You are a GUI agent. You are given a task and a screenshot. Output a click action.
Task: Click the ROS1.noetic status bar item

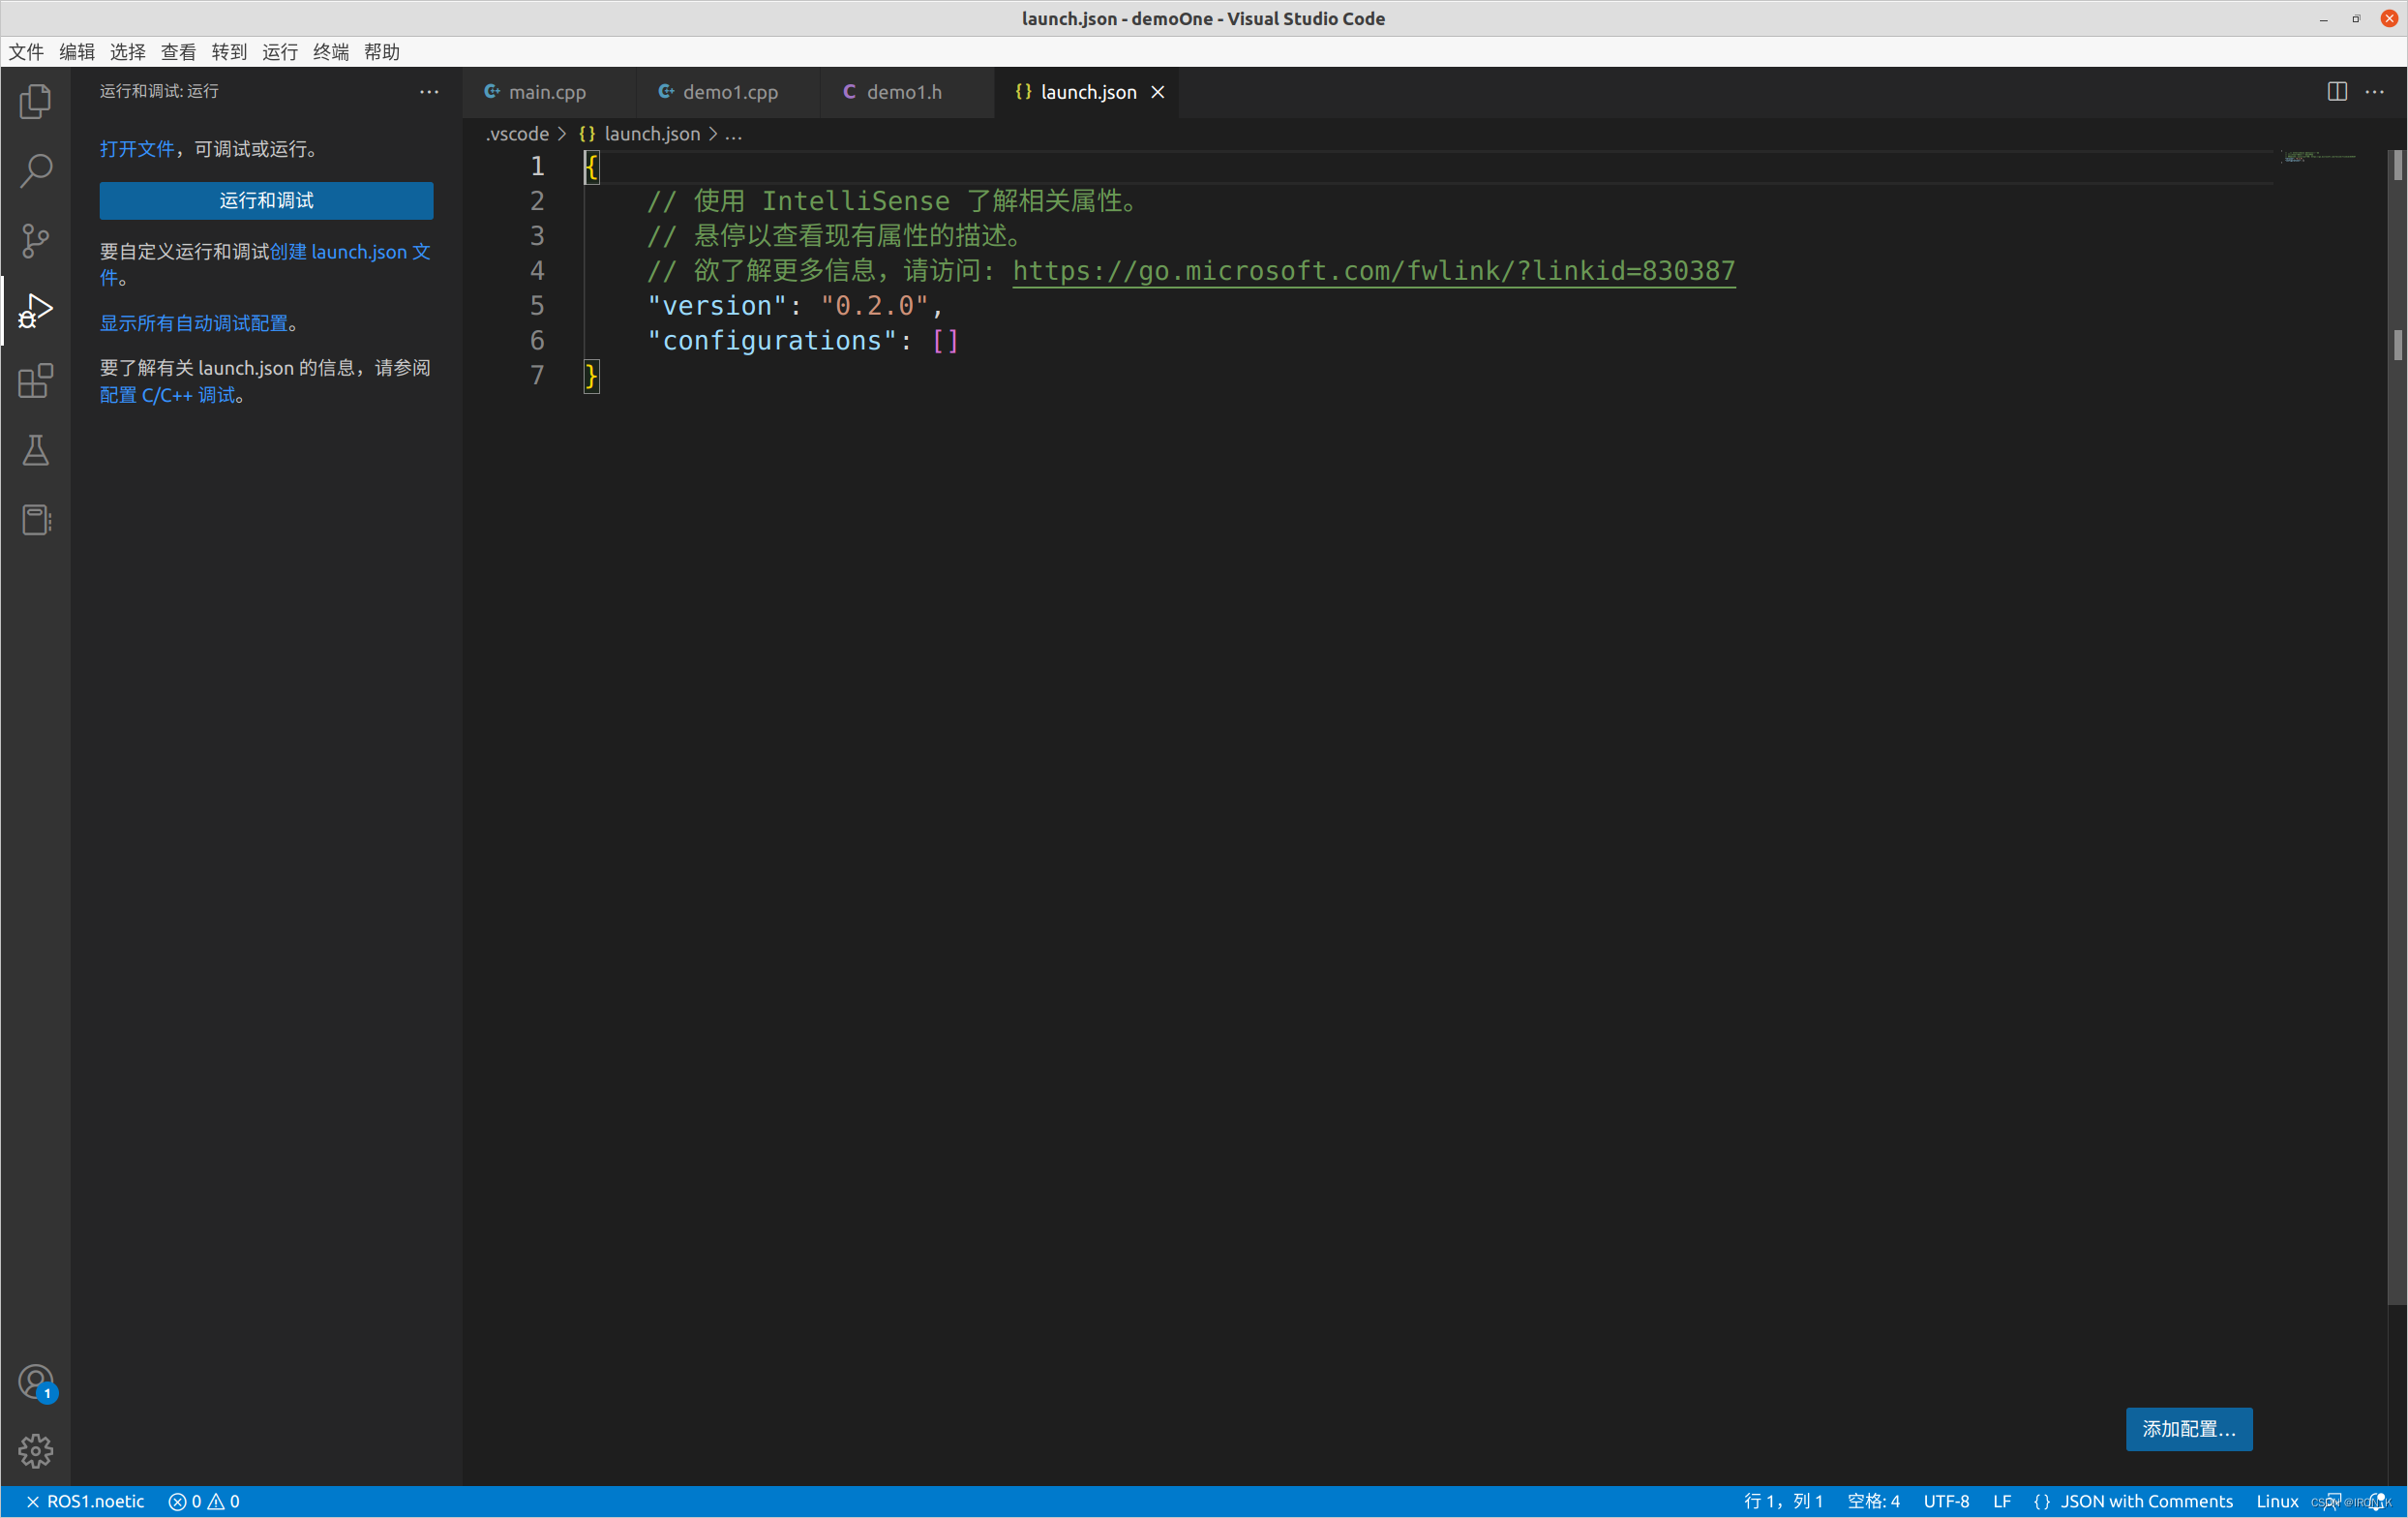click(85, 1501)
